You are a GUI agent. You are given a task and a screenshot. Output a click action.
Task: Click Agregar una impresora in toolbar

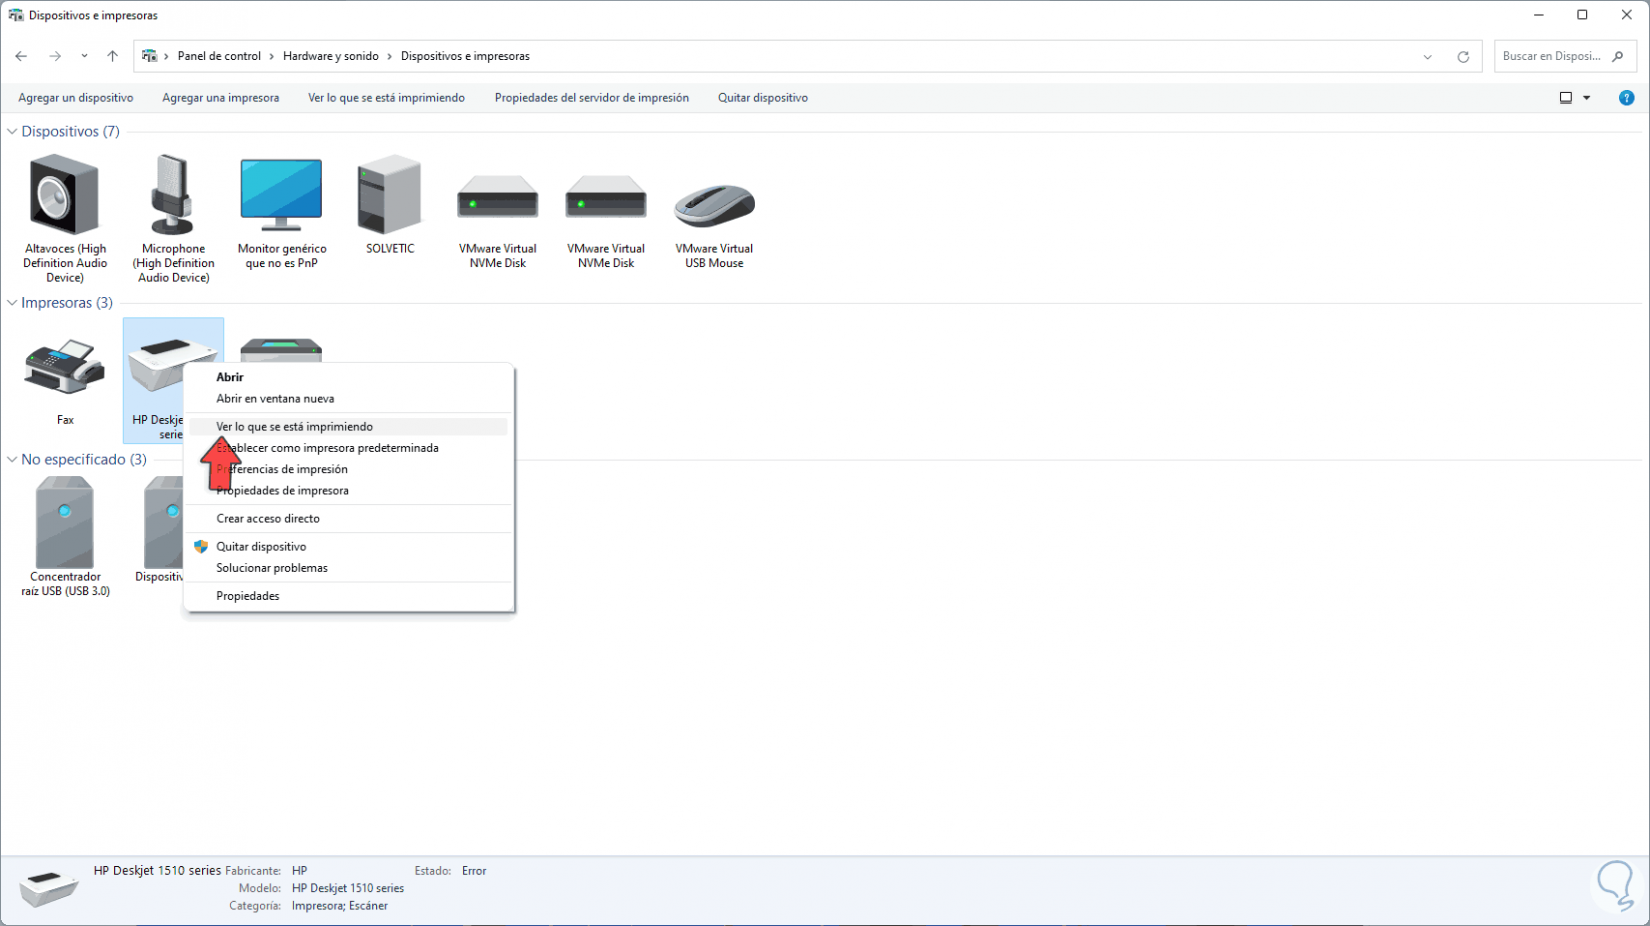(221, 98)
